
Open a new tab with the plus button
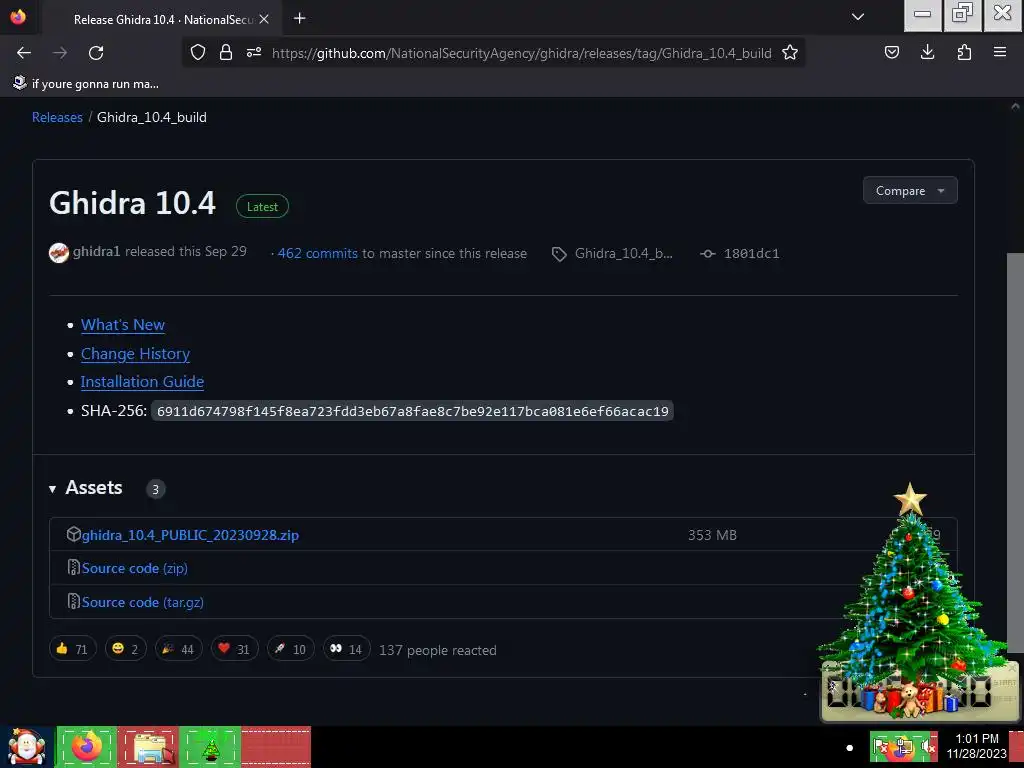(300, 18)
